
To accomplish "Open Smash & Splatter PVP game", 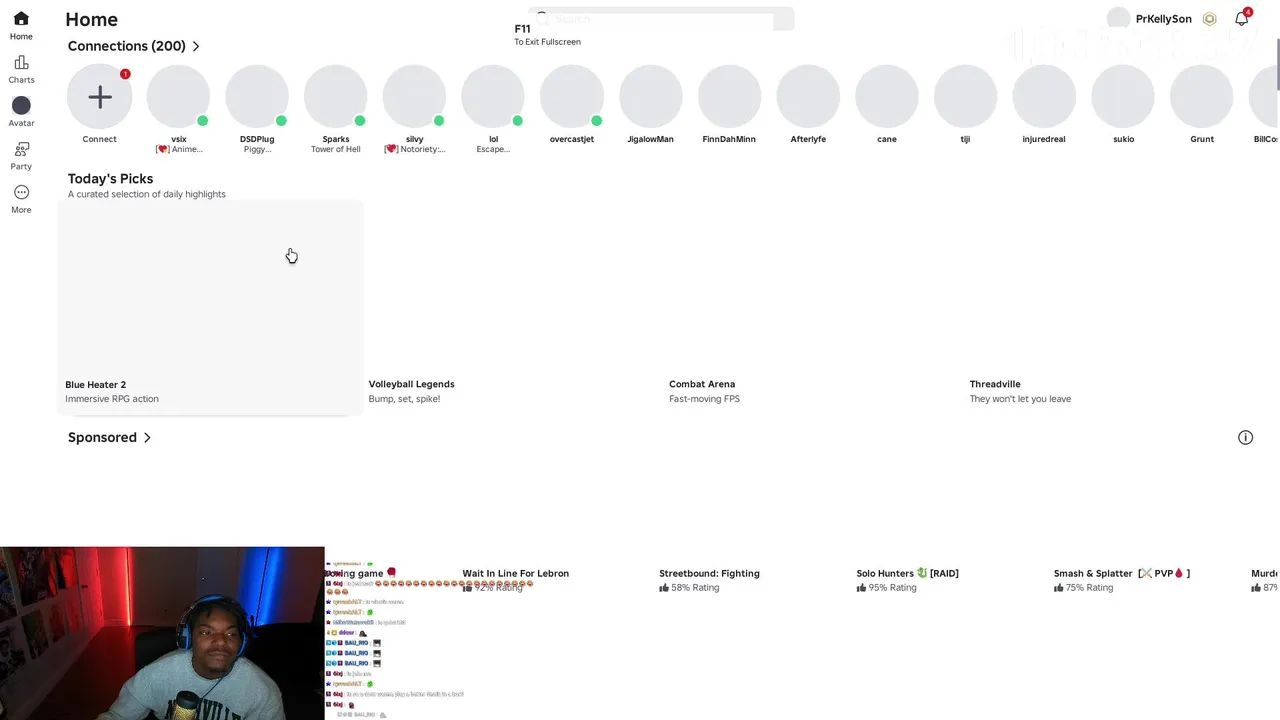I will point(1122,573).
